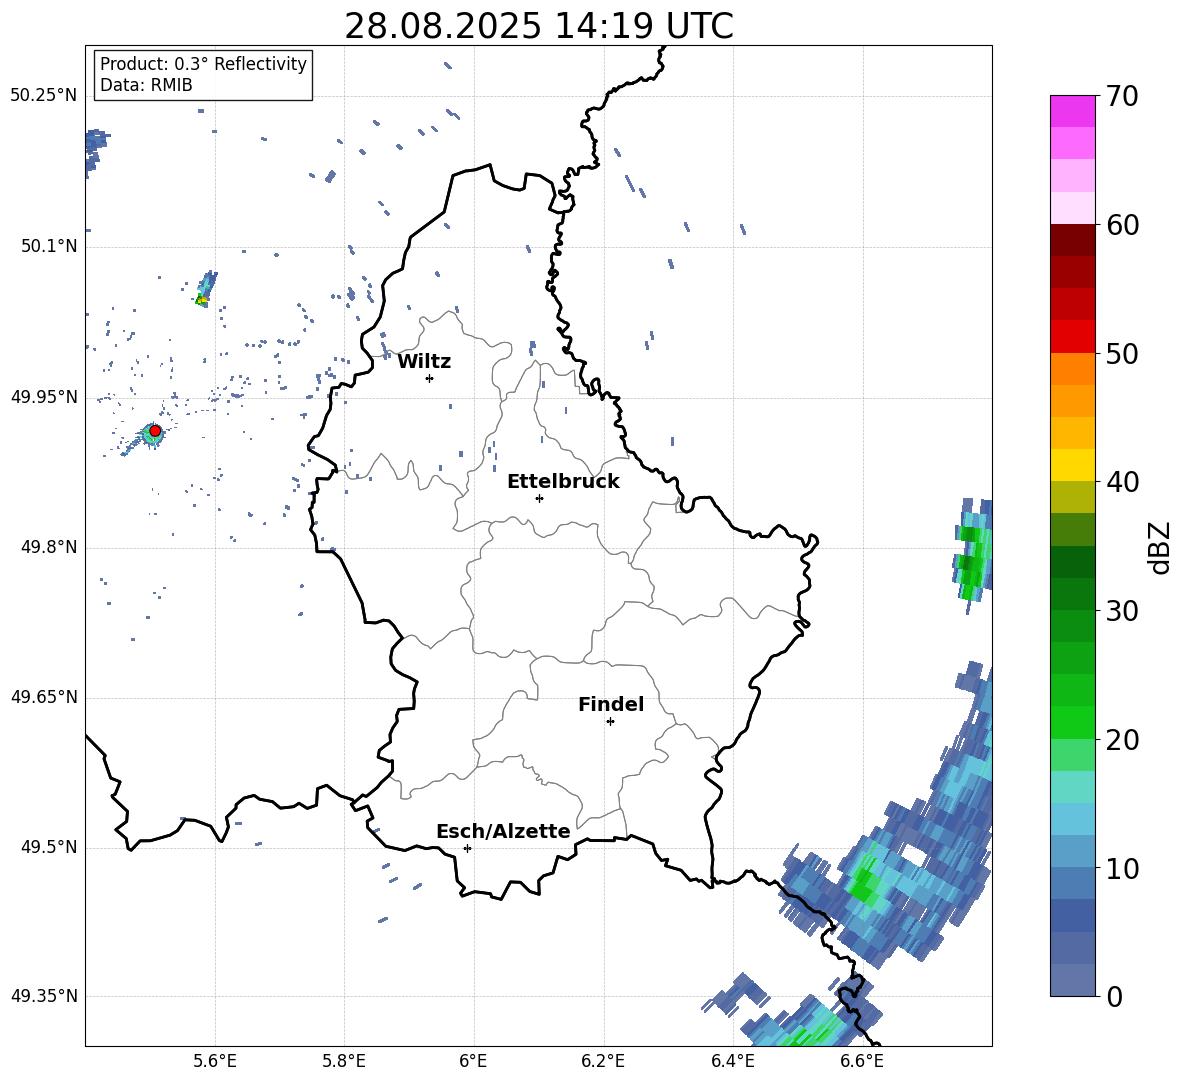
Task: Click the 20 value on colorbar
Action: coord(1122,739)
